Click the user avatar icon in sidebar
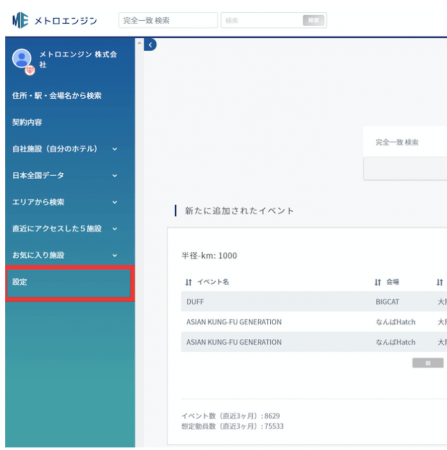The height and width of the screenshot is (450, 447). (x=22, y=59)
